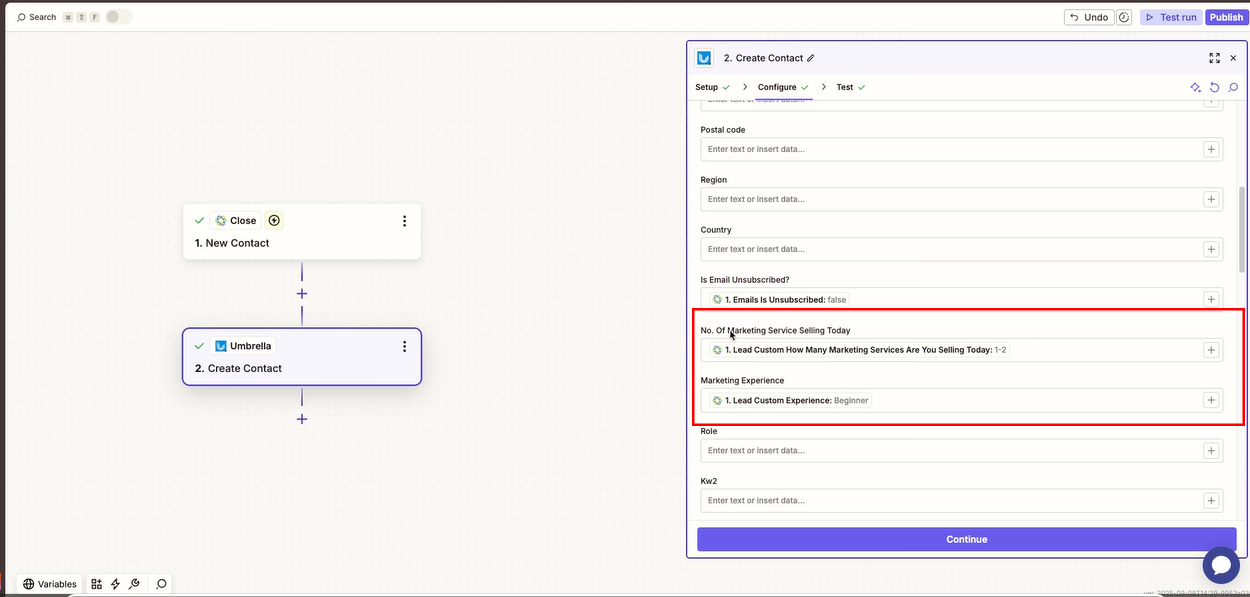Insert data with plus in Role field
Viewport: 1250px width, 597px height.
[x=1210, y=450]
